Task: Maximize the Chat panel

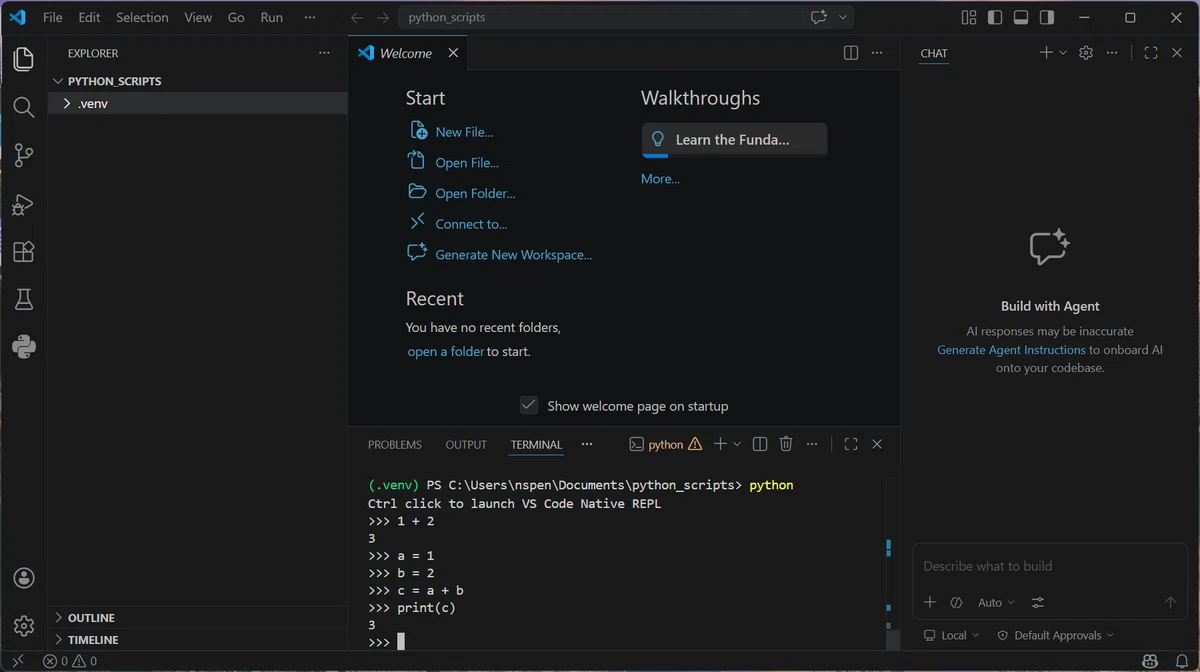Action: 1151,53
